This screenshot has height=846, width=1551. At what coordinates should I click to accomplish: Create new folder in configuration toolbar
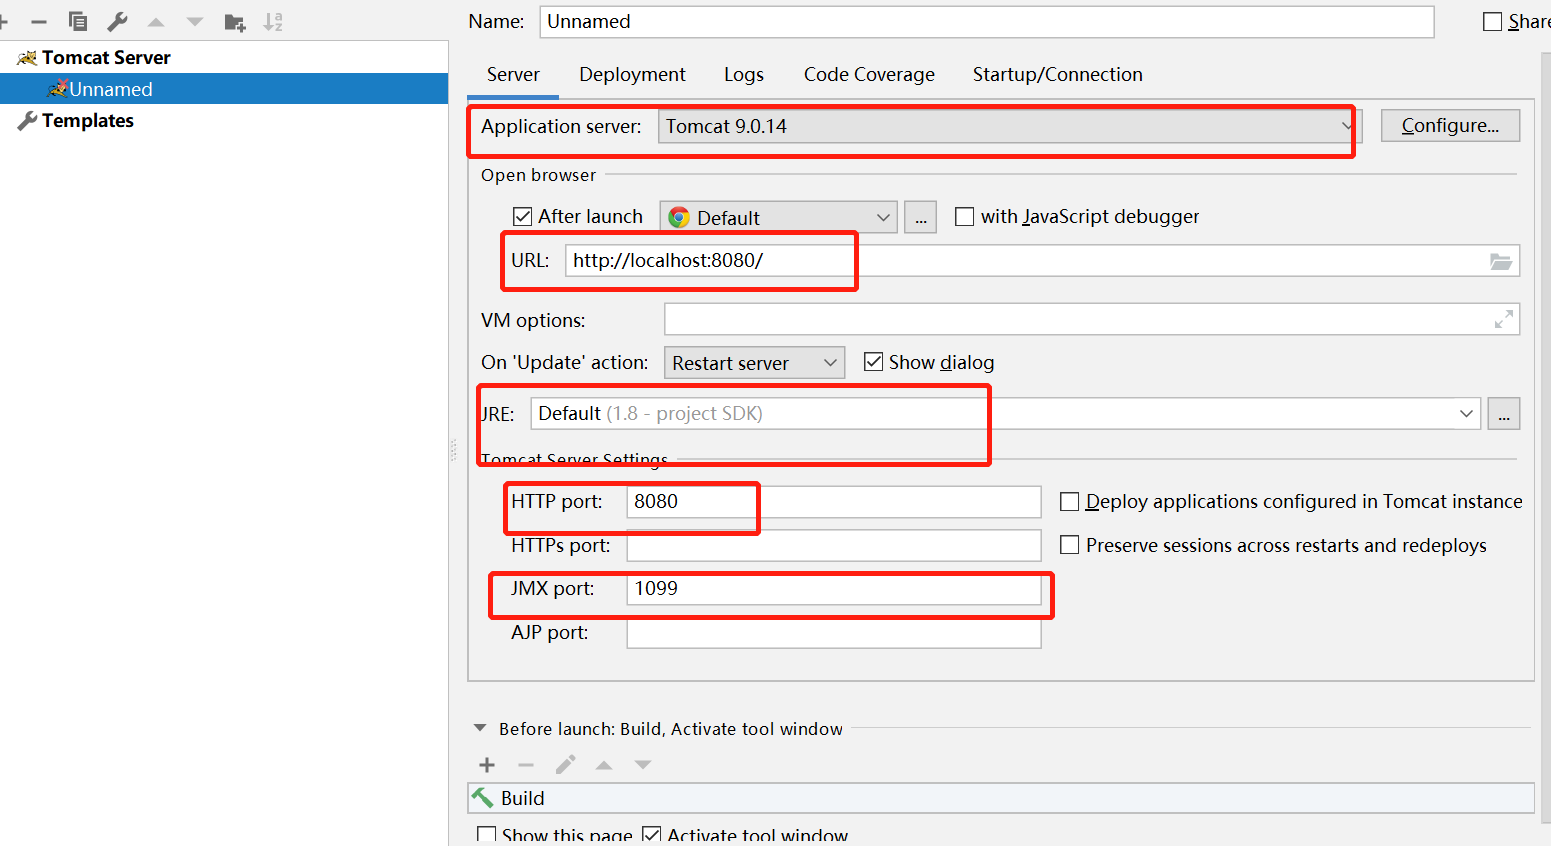click(235, 22)
